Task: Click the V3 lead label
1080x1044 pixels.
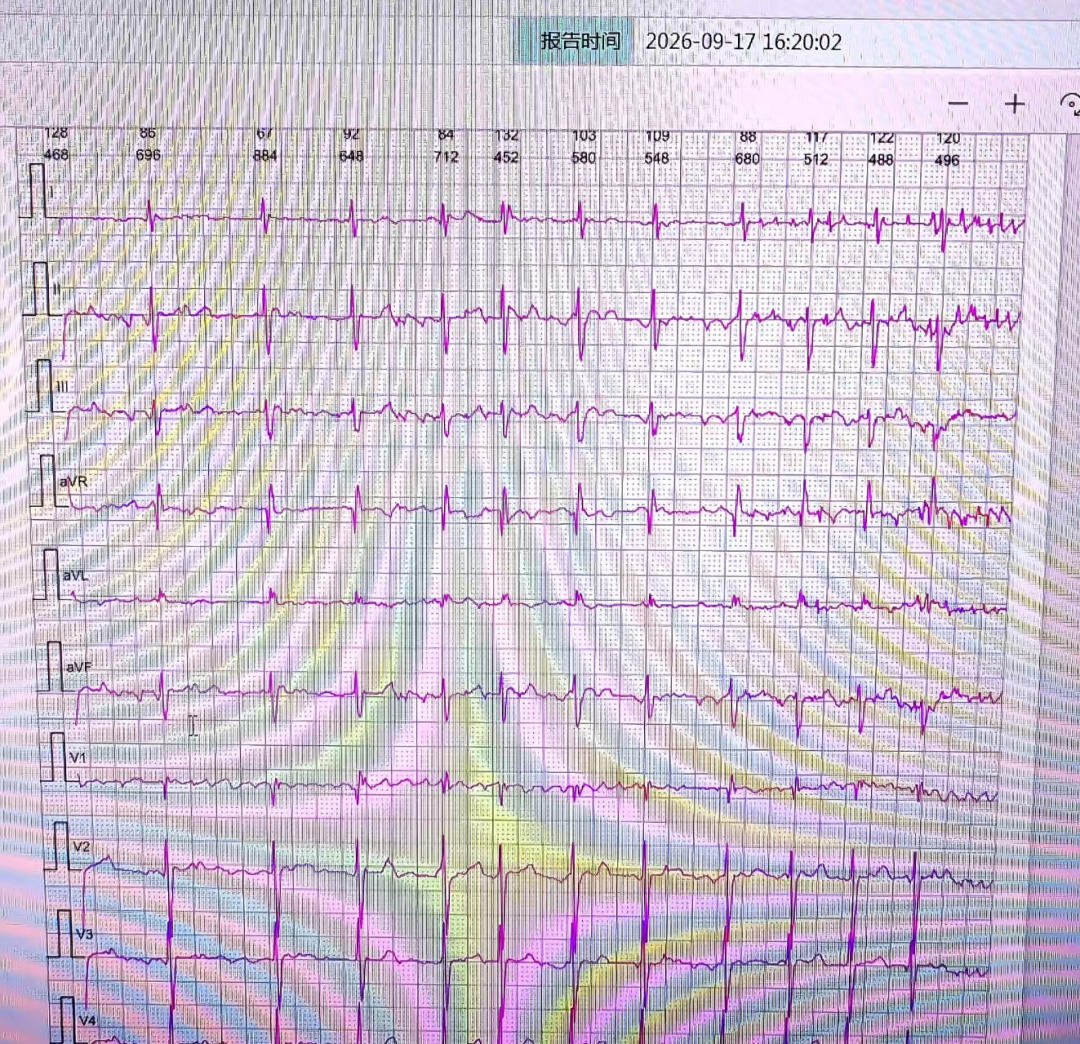Action: click(85, 935)
